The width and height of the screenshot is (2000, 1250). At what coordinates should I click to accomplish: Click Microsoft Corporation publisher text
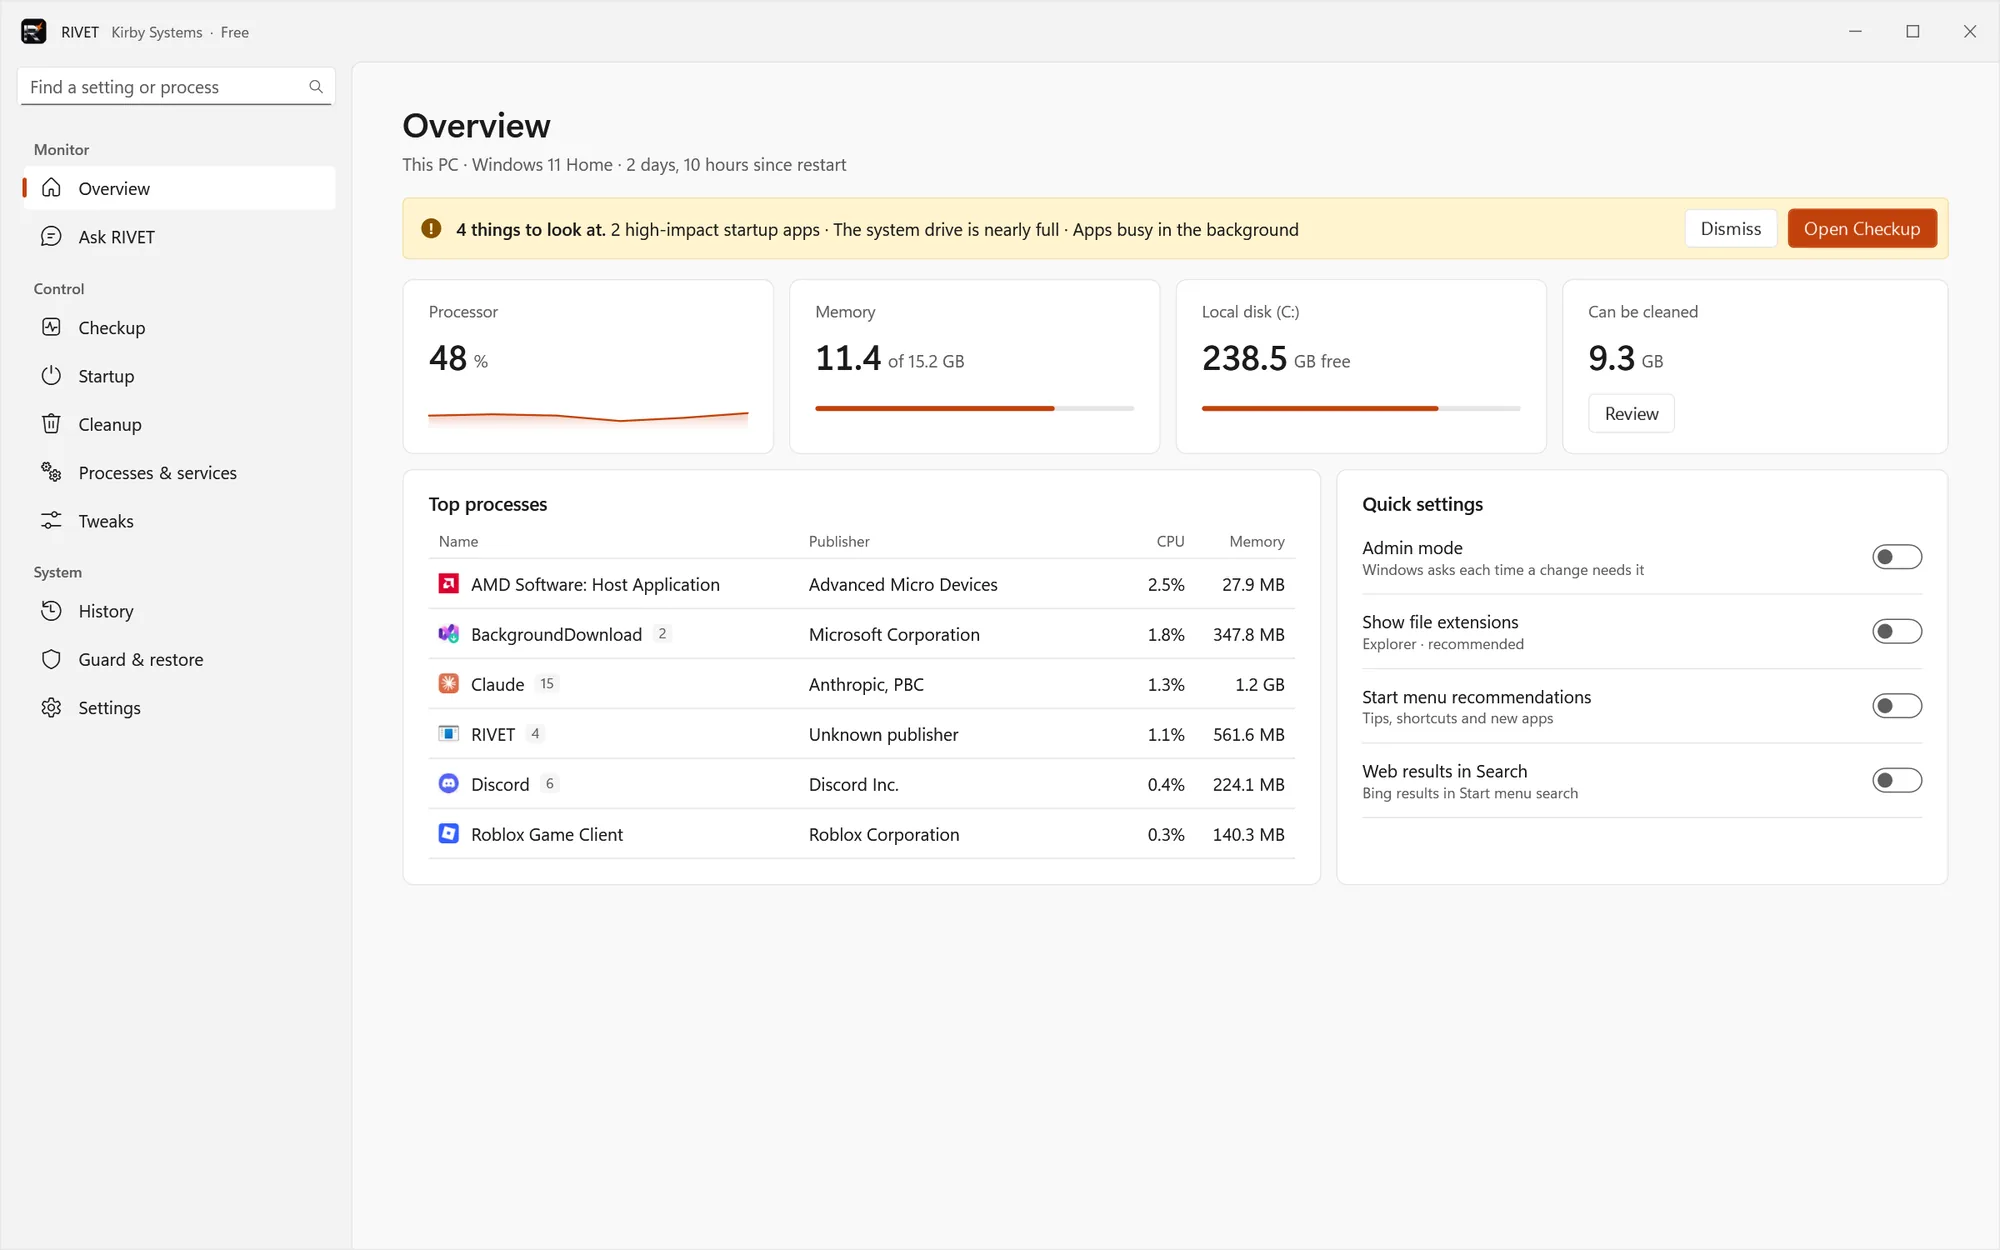click(x=894, y=635)
